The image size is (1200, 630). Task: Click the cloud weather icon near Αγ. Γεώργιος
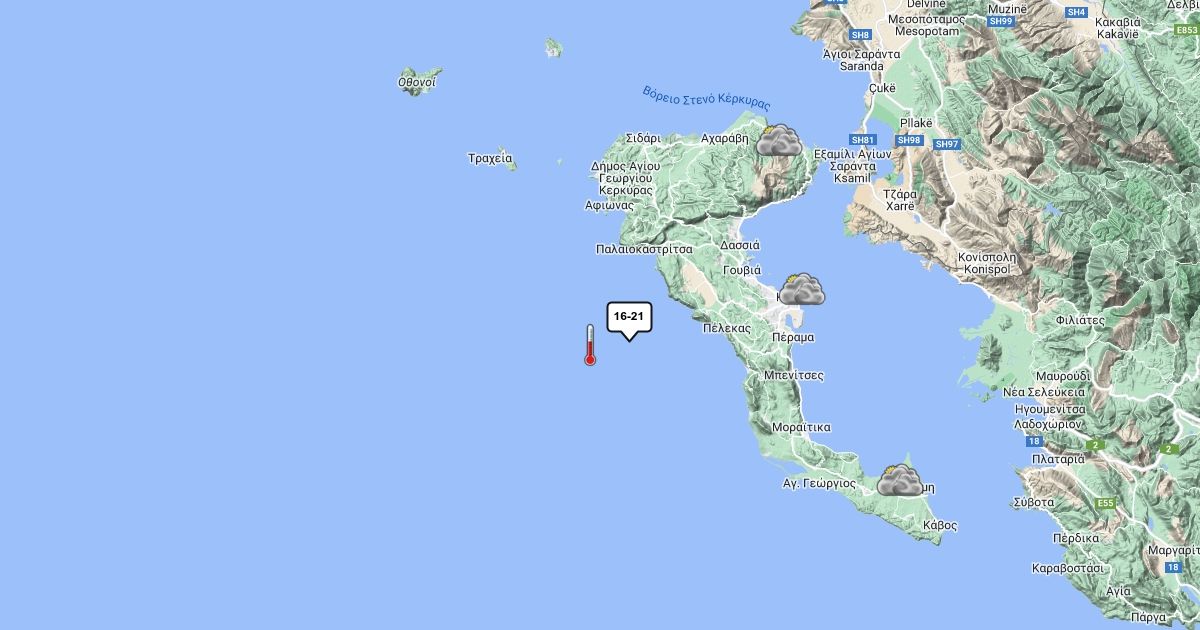[900, 481]
